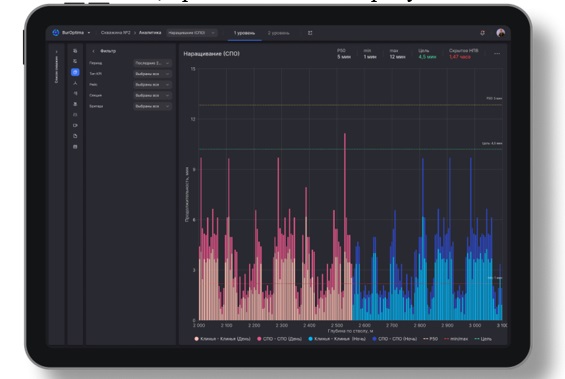Toggle СПО - СПО (Ночь) legend series
Screen dimensions: 565x379
click(x=395, y=339)
